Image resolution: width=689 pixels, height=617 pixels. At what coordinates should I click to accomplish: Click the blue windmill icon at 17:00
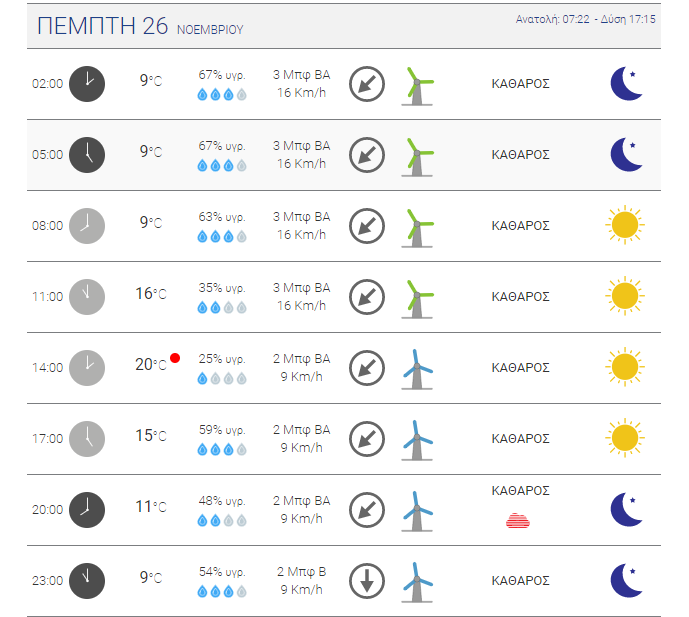click(x=417, y=439)
